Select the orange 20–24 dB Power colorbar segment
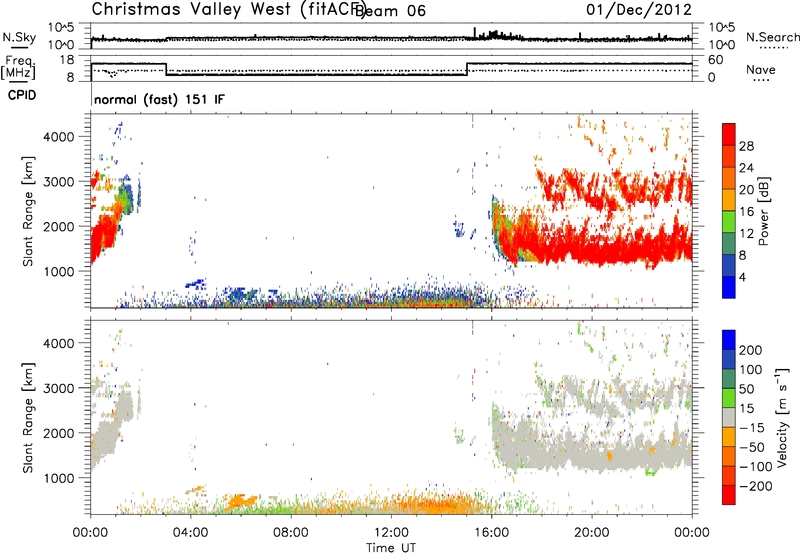The height and width of the screenshot is (554, 800). point(729,178)
